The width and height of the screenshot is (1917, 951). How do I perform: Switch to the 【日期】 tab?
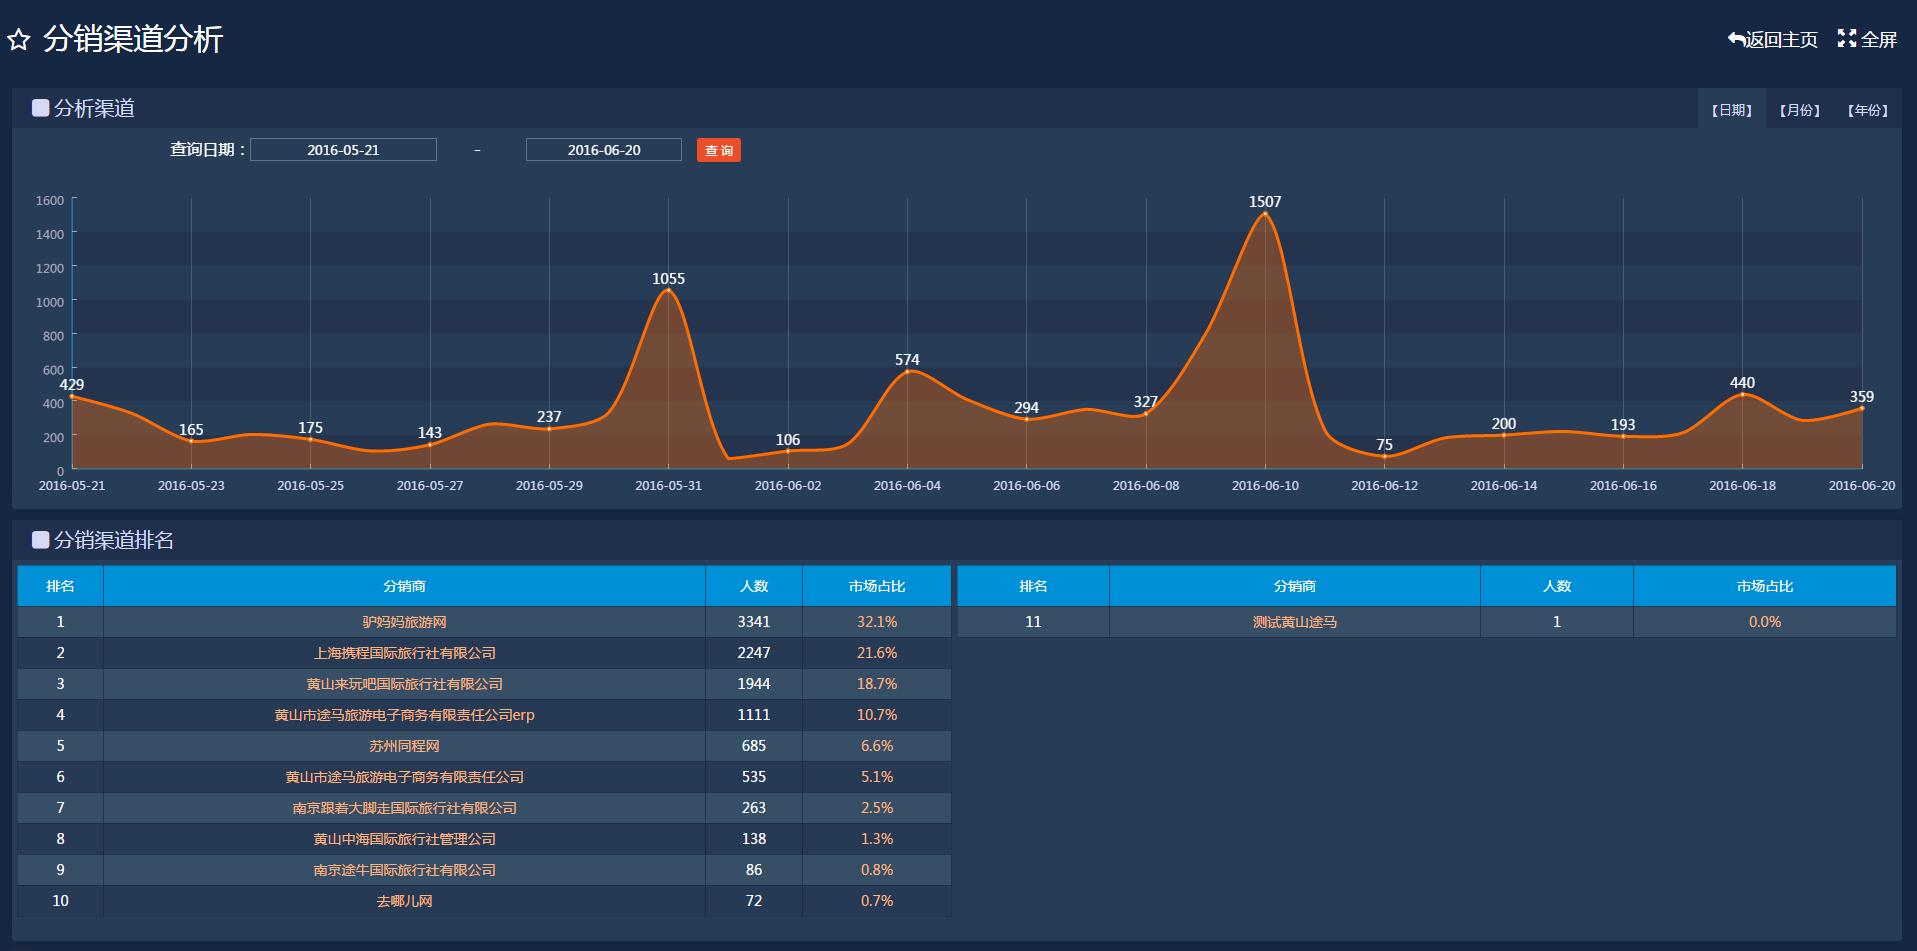click(x=1731, y=110)
